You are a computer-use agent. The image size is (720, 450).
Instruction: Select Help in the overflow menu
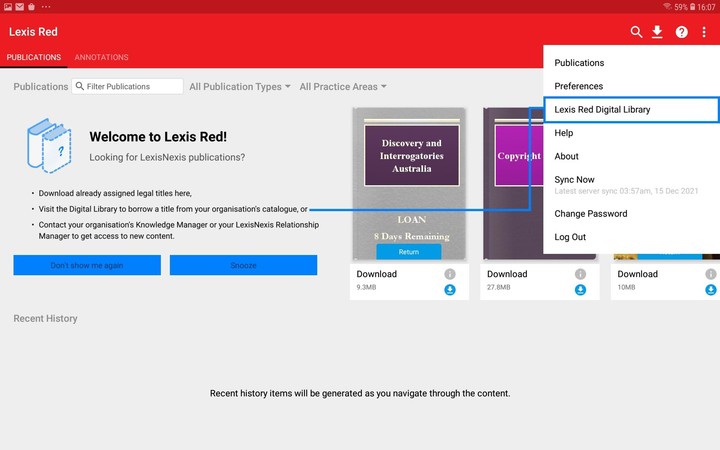click(x=631, y=133)
